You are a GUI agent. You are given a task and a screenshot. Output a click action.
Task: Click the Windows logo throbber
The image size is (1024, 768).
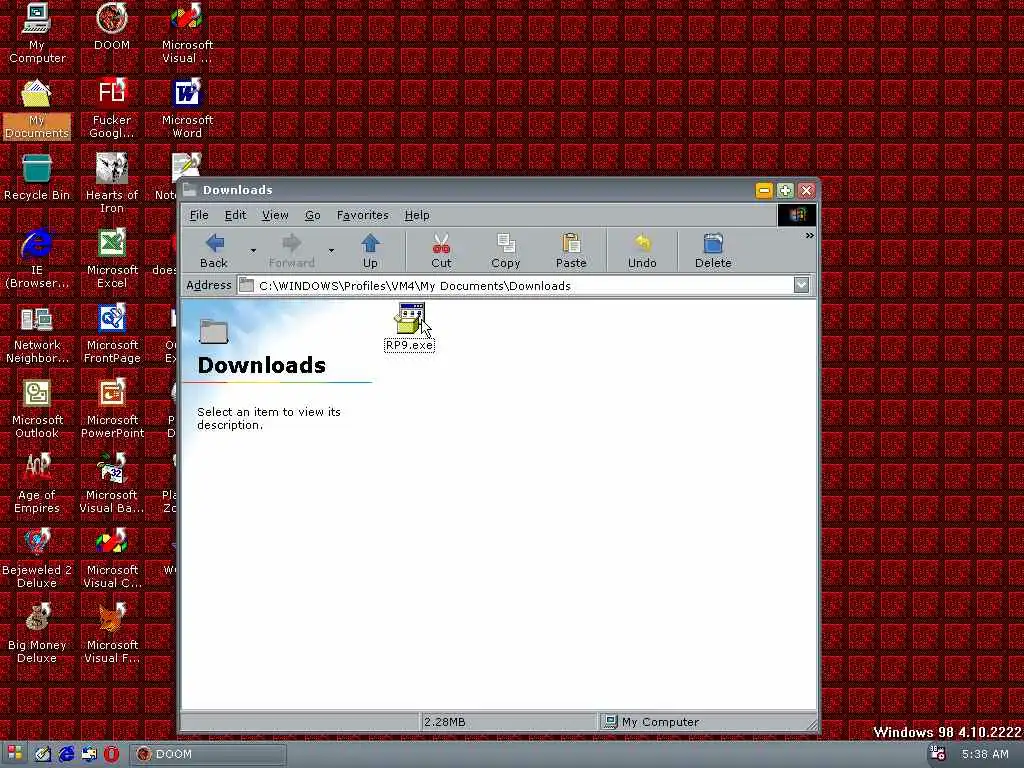(x=797, y=215)
